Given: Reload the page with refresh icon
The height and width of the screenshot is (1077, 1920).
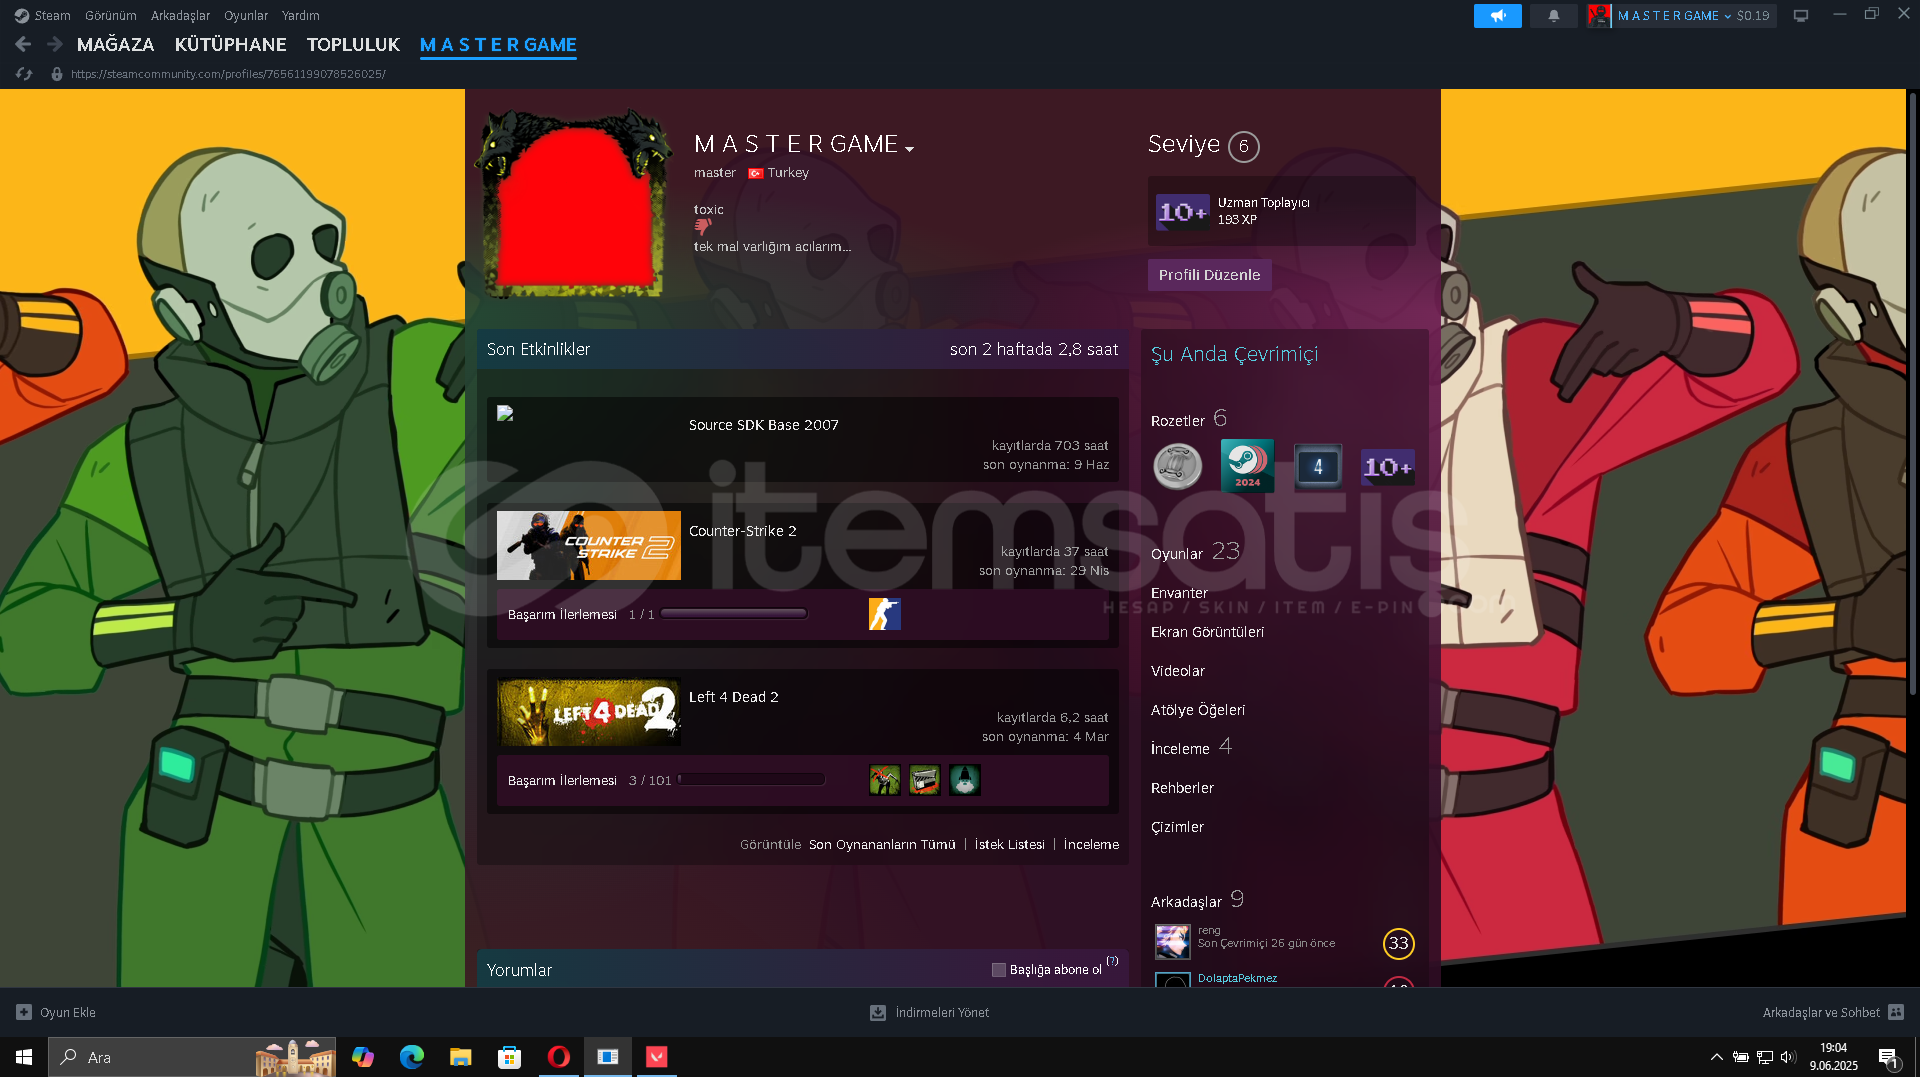Looking at the screenshot, I should (x=24, y=74).
